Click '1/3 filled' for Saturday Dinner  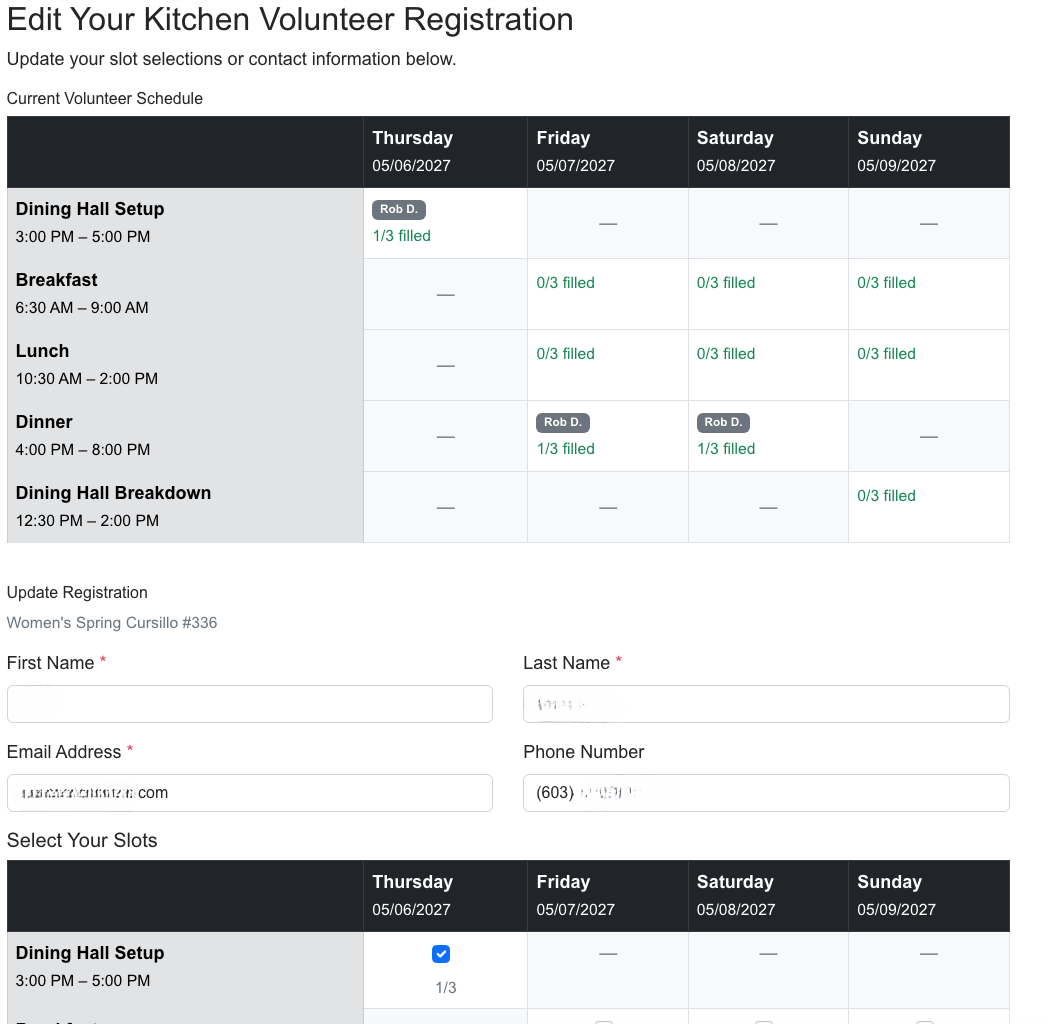click(x=726, y=449)
